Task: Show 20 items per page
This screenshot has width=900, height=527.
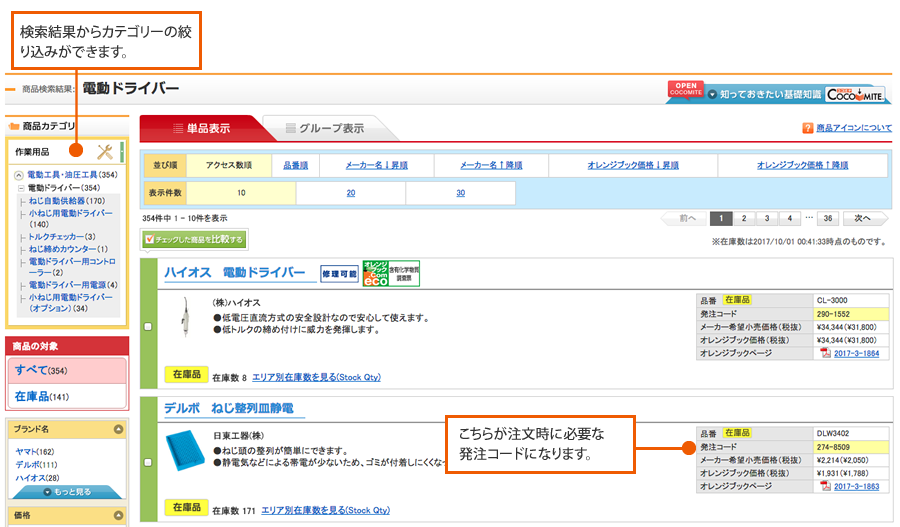Action: (x=351, y=193)
